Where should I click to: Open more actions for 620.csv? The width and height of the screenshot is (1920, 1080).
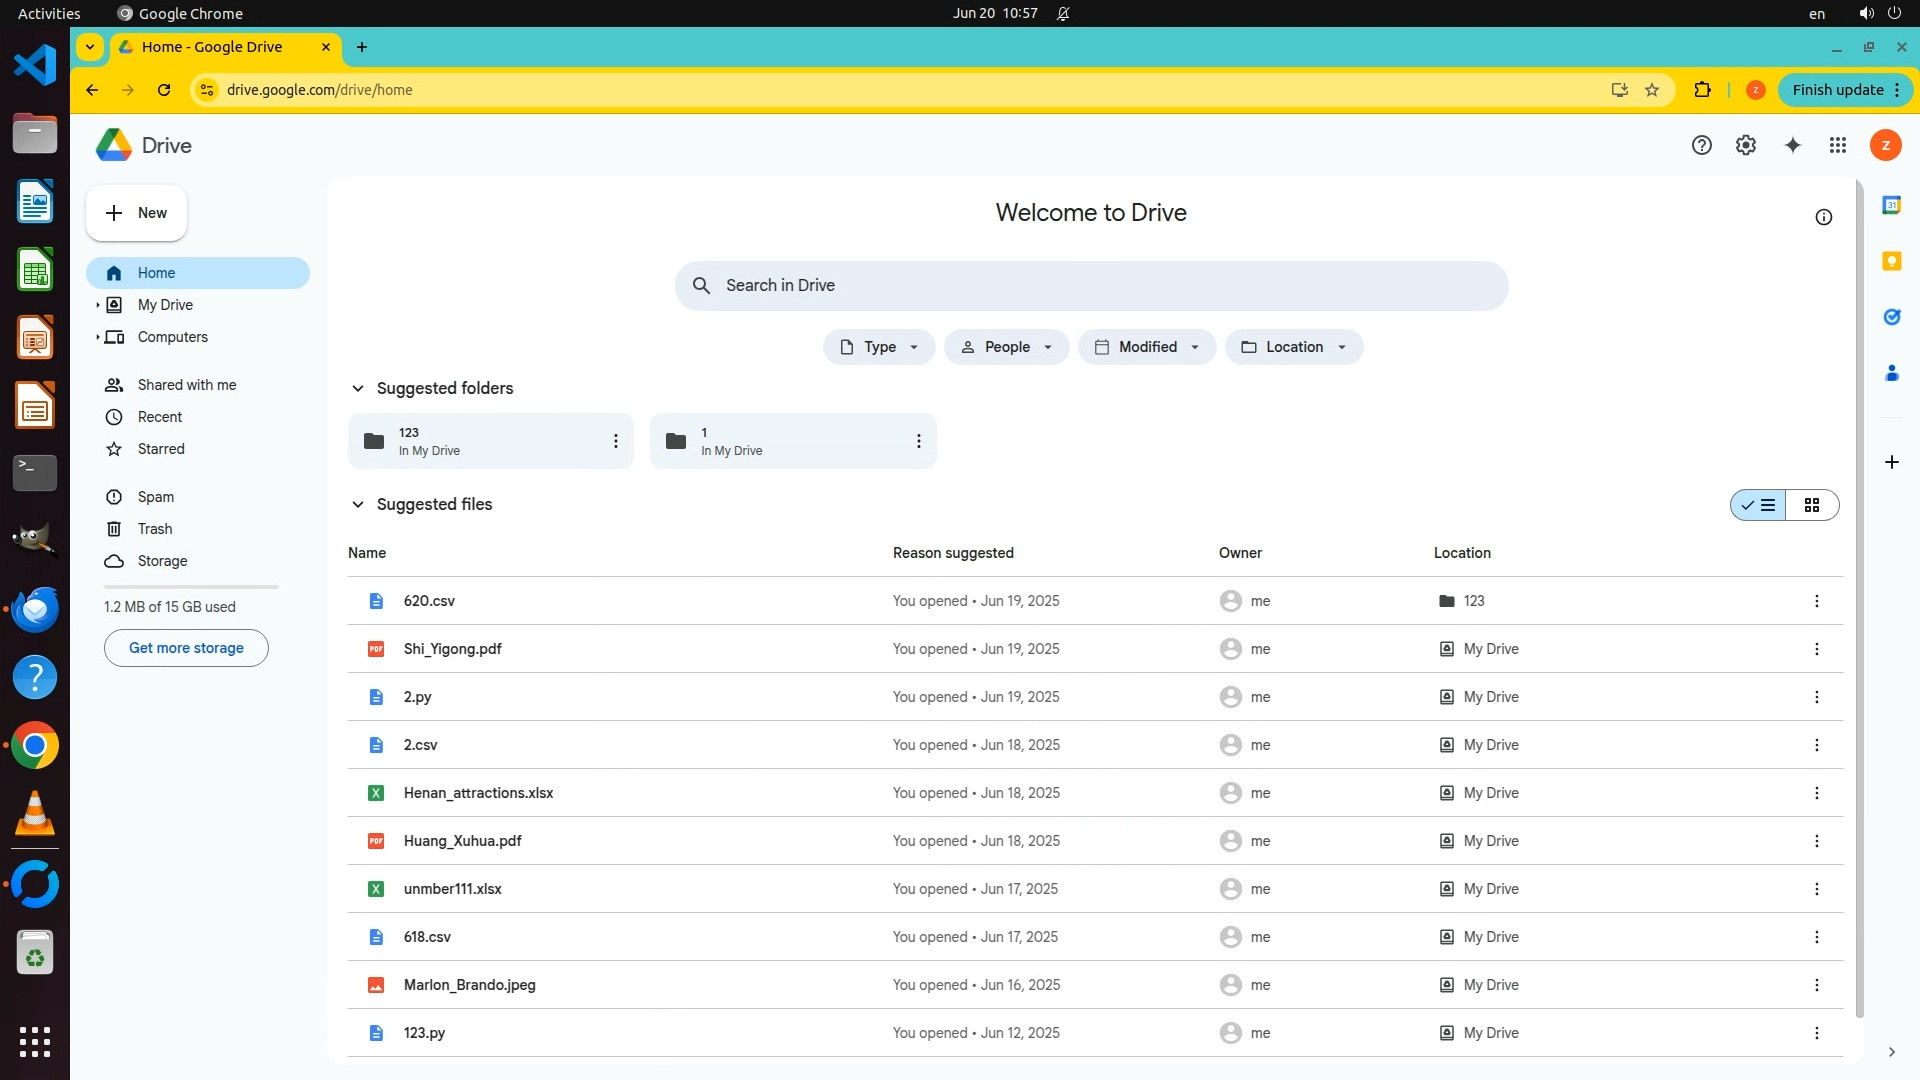click(x=1816, y=601)
